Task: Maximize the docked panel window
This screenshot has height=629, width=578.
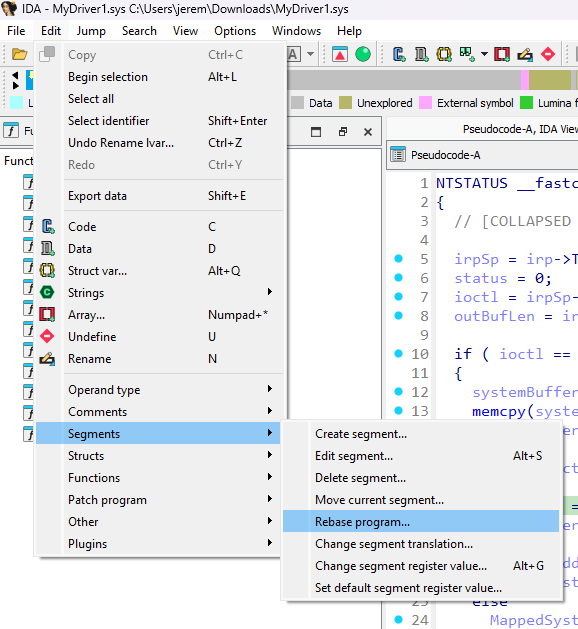Action: tap(316, 132)
